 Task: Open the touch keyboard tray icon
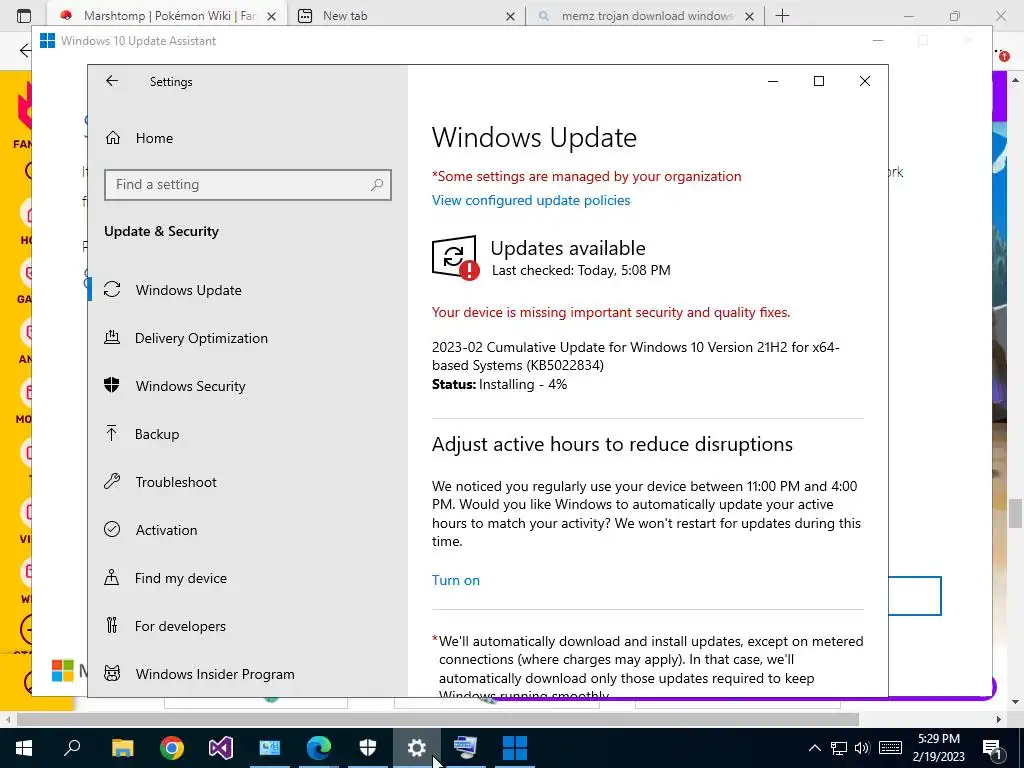tap(890, 748)
